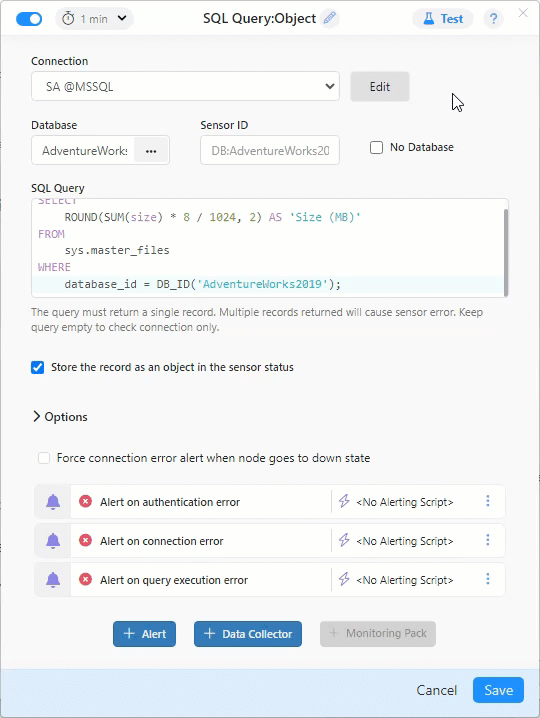Open the 1 min interval dropdown
The image size is (540, 718).
pos(94,19)
